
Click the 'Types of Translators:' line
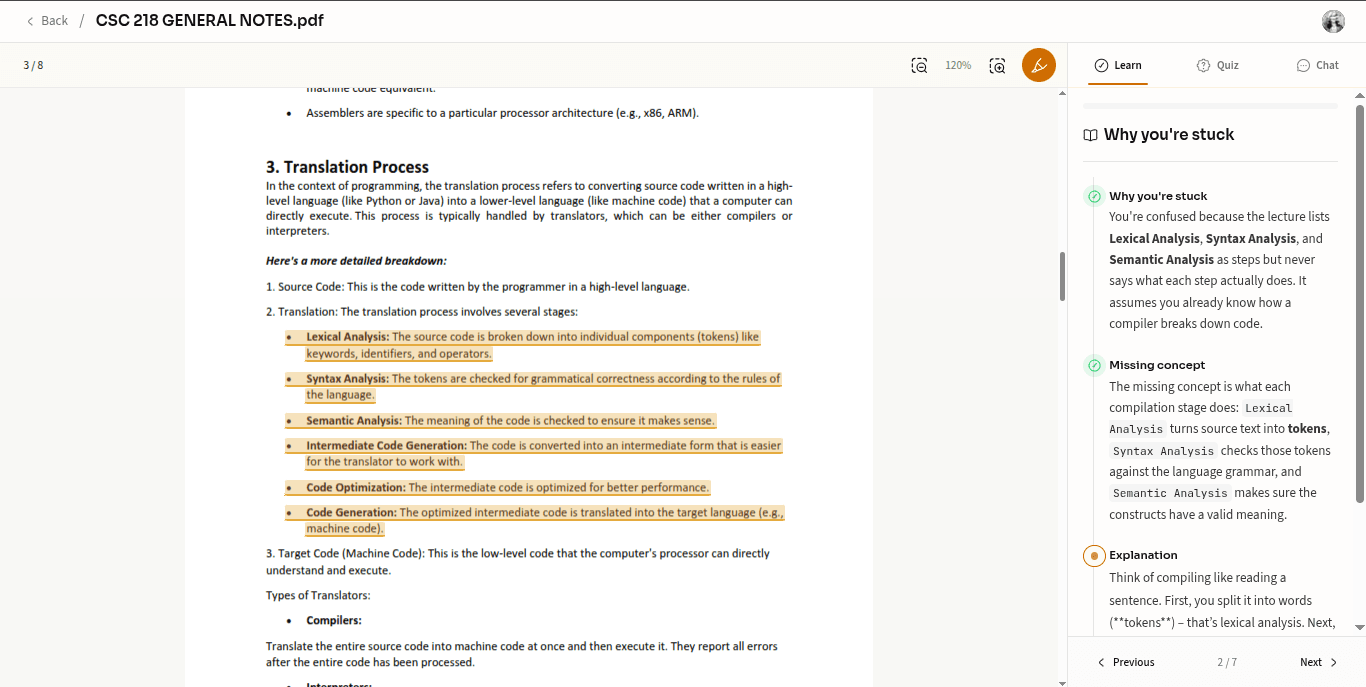[318, 595]
